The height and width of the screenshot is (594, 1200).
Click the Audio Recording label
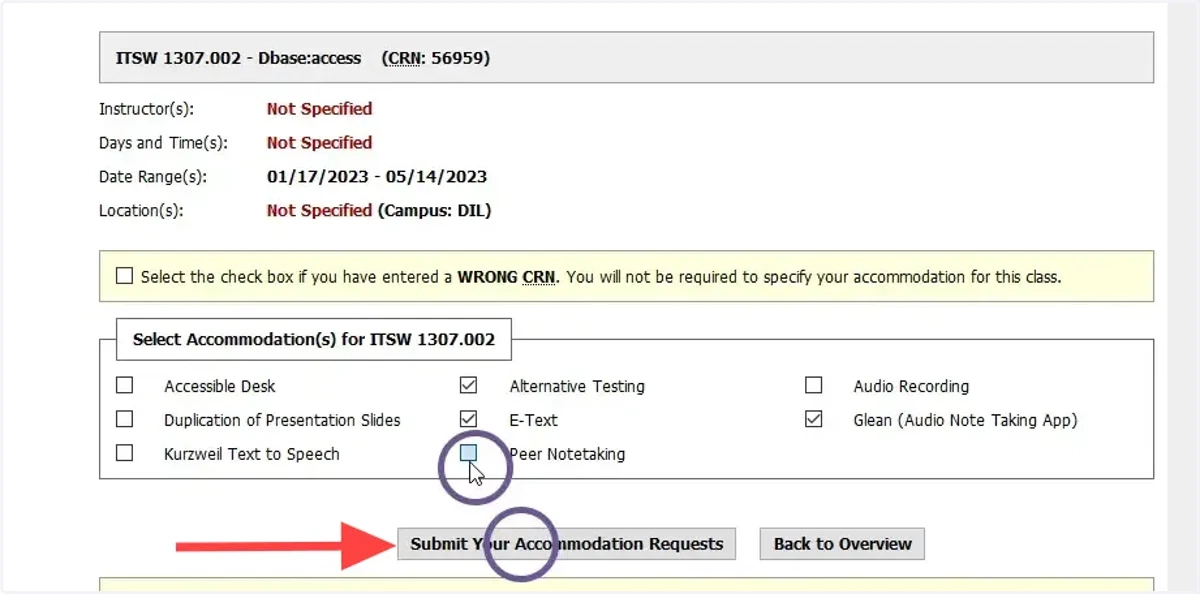pos(911,386)
